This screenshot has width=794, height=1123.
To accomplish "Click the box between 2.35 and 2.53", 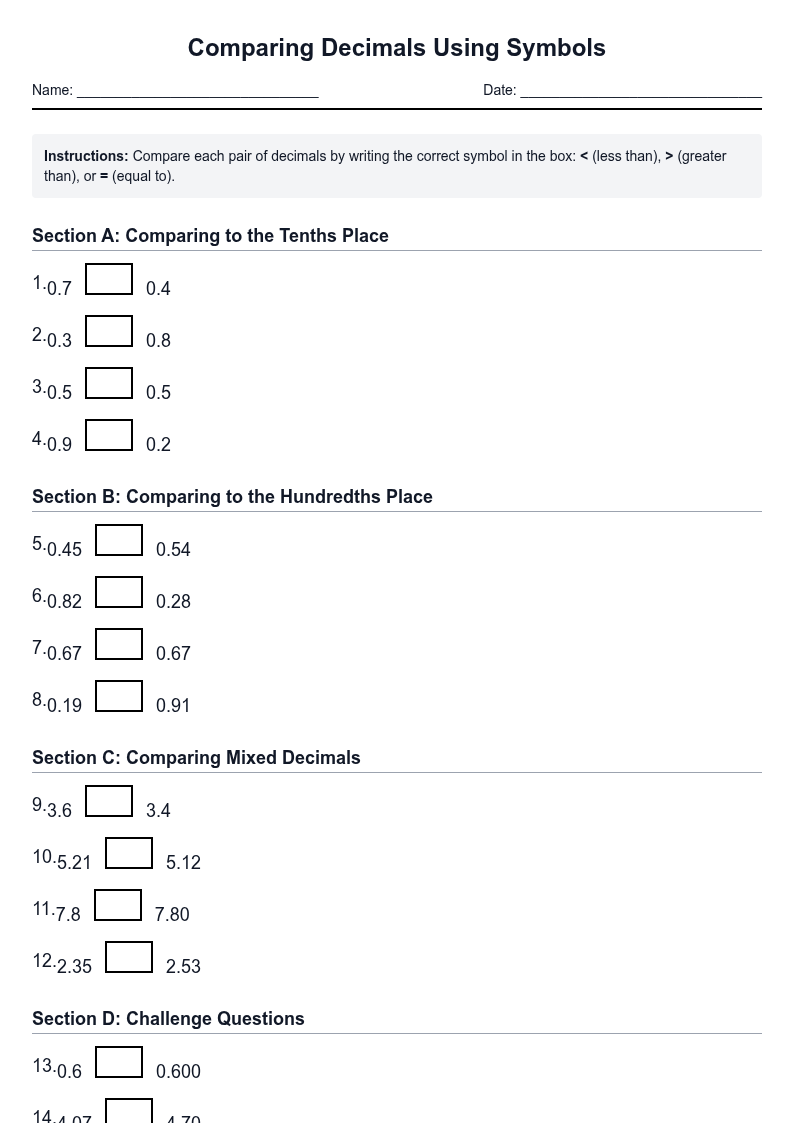I will click(x=129, y=957).
